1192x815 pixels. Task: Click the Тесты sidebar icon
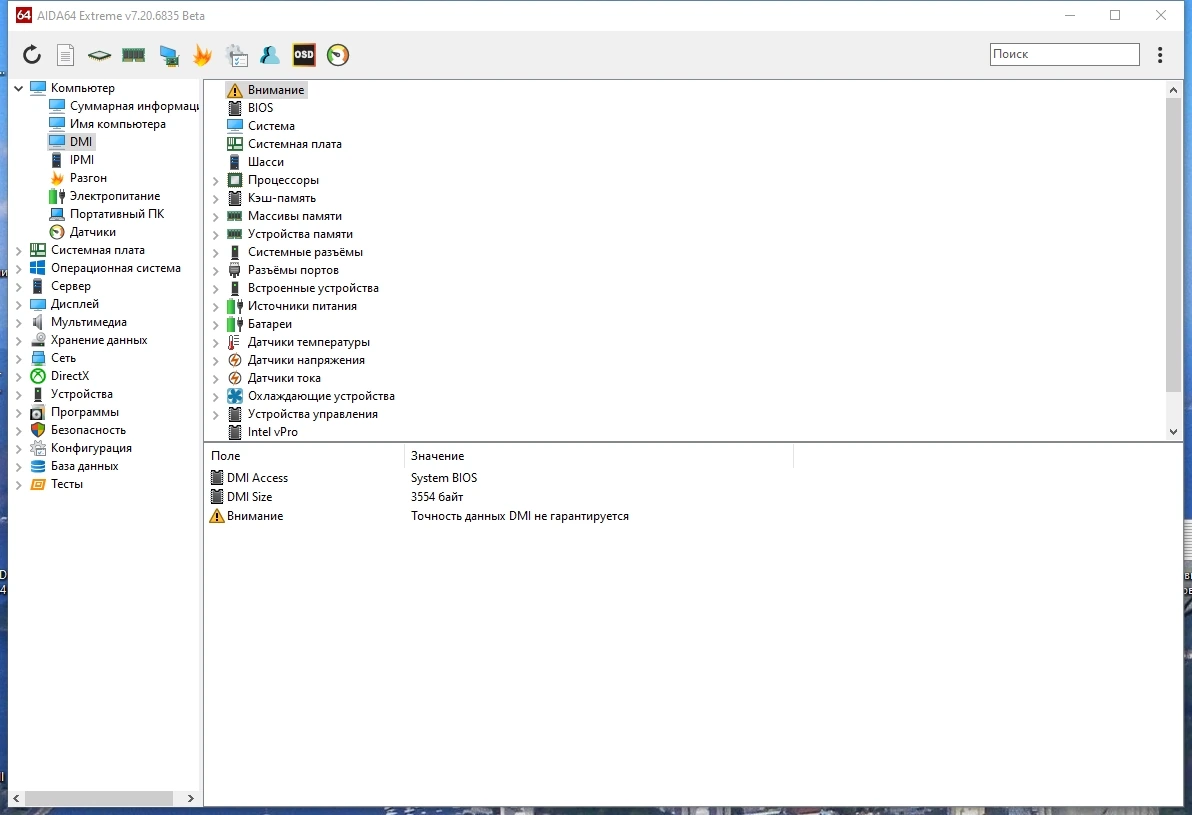(38, 484)
